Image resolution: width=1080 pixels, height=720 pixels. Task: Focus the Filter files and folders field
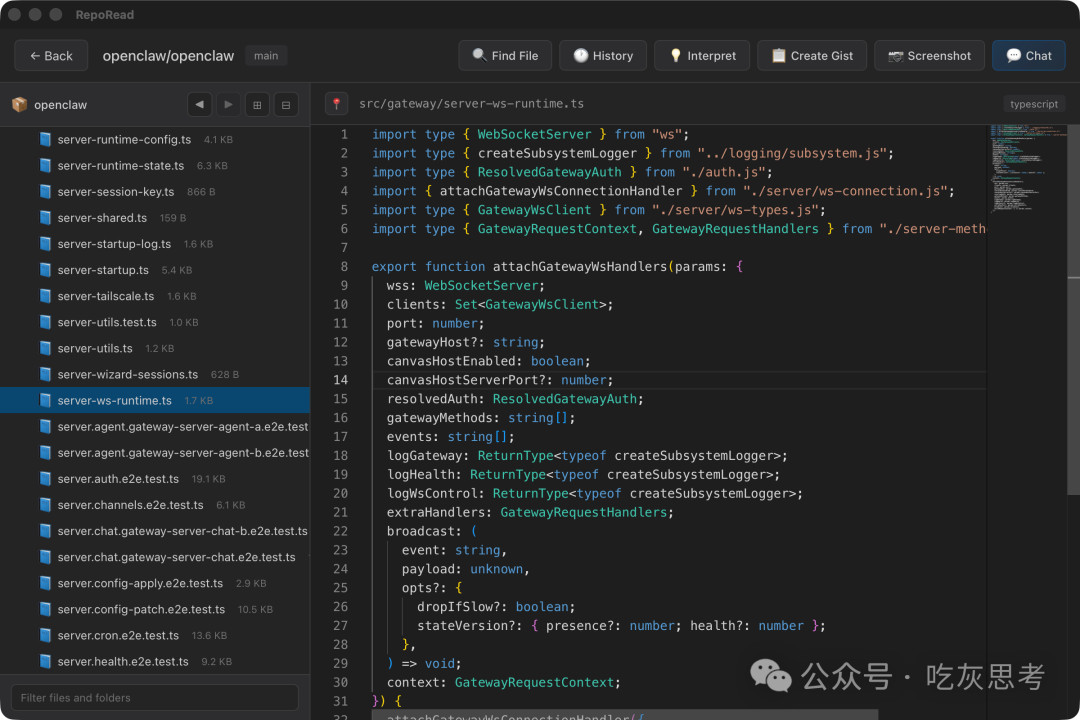click(155, 698)
